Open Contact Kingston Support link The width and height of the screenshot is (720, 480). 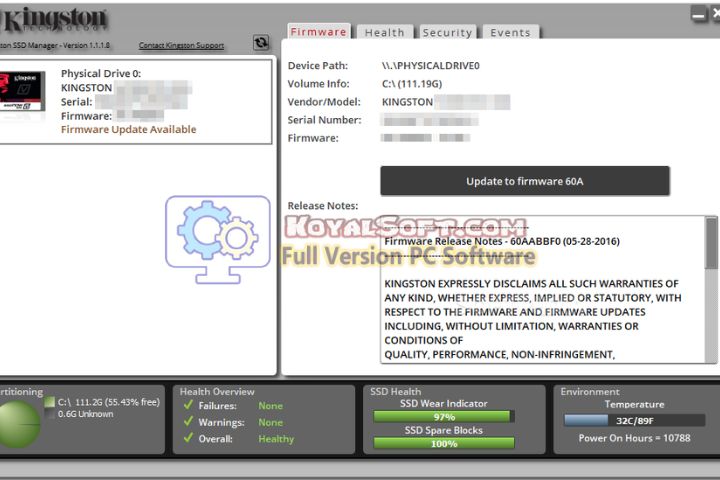(181, 45)
